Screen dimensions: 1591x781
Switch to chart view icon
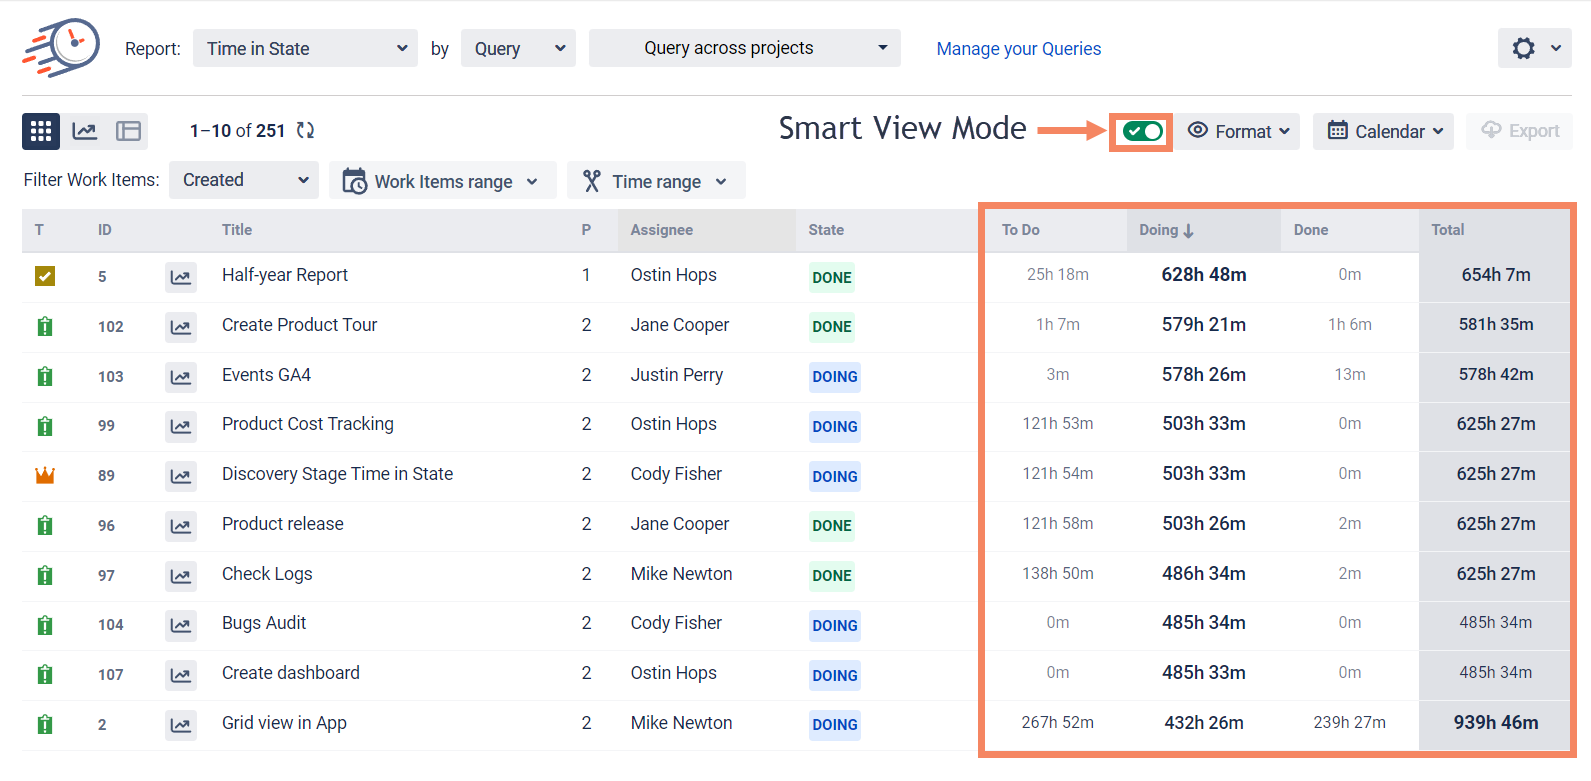point(85,131)
